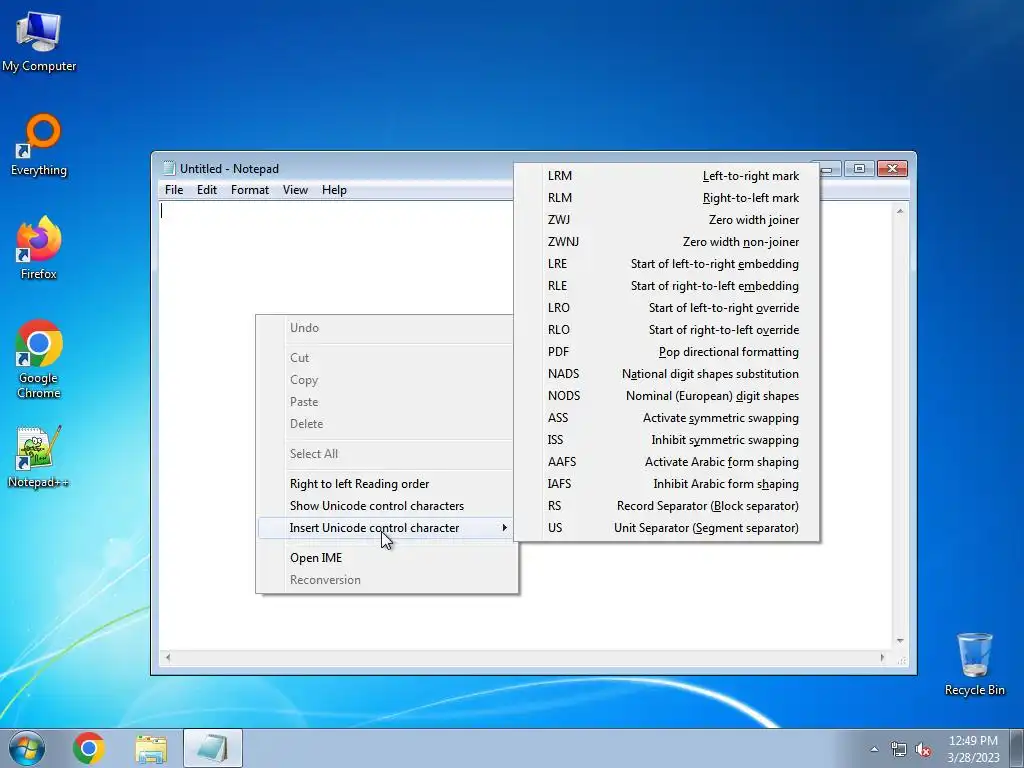Insert RLO right-to-left override
The image size is (1024, 768).
[x=667, y=330]
